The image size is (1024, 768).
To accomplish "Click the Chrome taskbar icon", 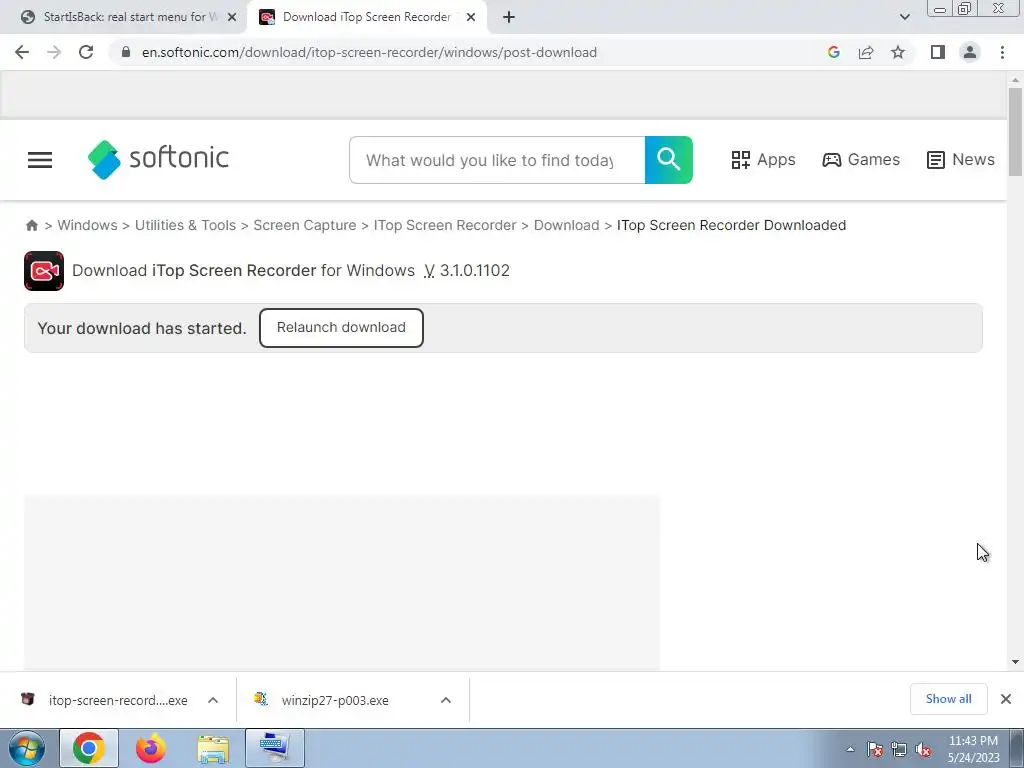I will pyautogui.click(x=89, y=748).
